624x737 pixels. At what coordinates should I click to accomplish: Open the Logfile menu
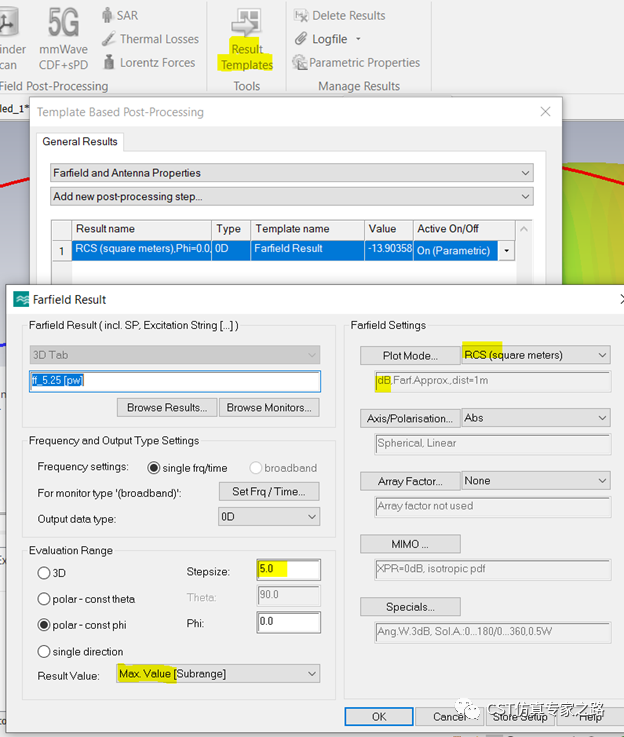click(328, 39)
